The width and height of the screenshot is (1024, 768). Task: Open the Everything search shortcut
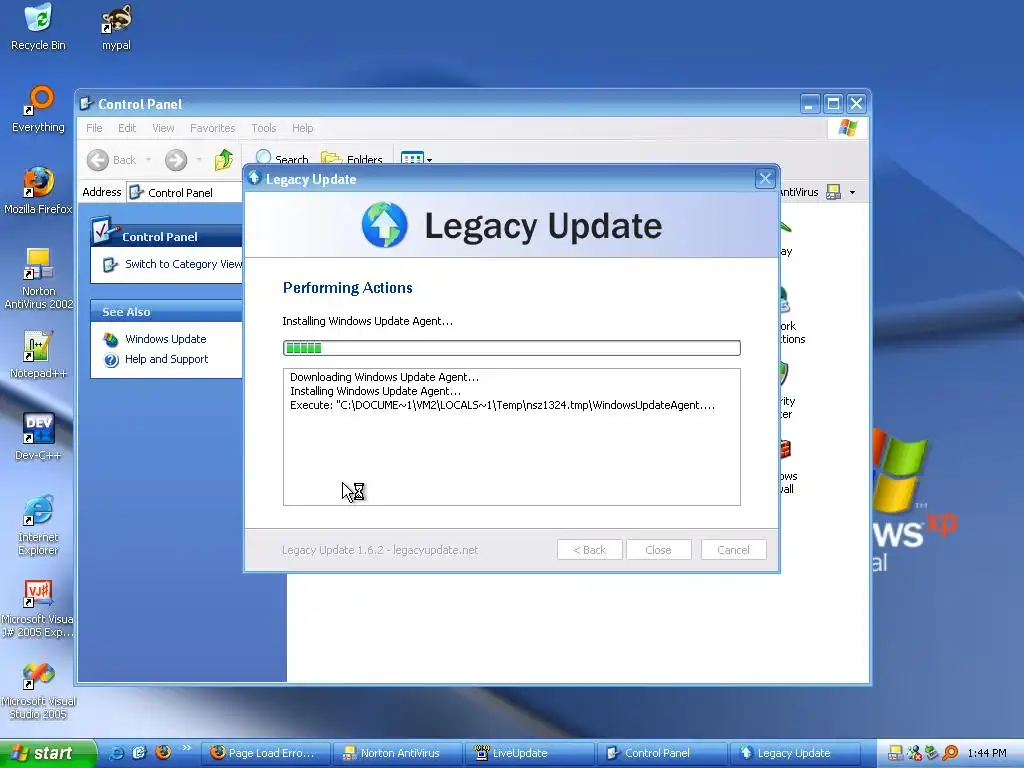pyautogui.click(x=38, y=109)
